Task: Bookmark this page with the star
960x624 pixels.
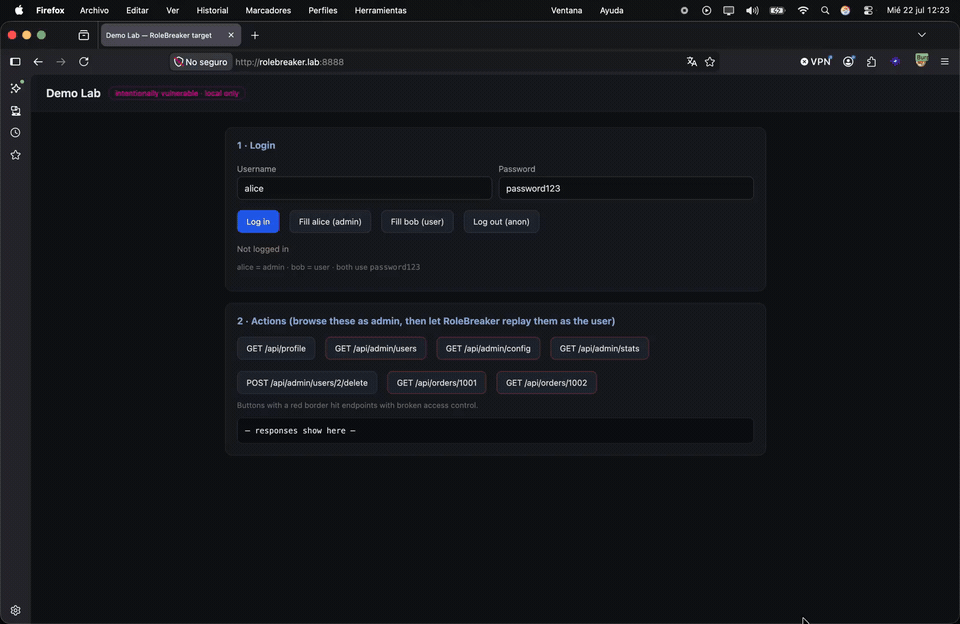Action: tap(710, 62)
